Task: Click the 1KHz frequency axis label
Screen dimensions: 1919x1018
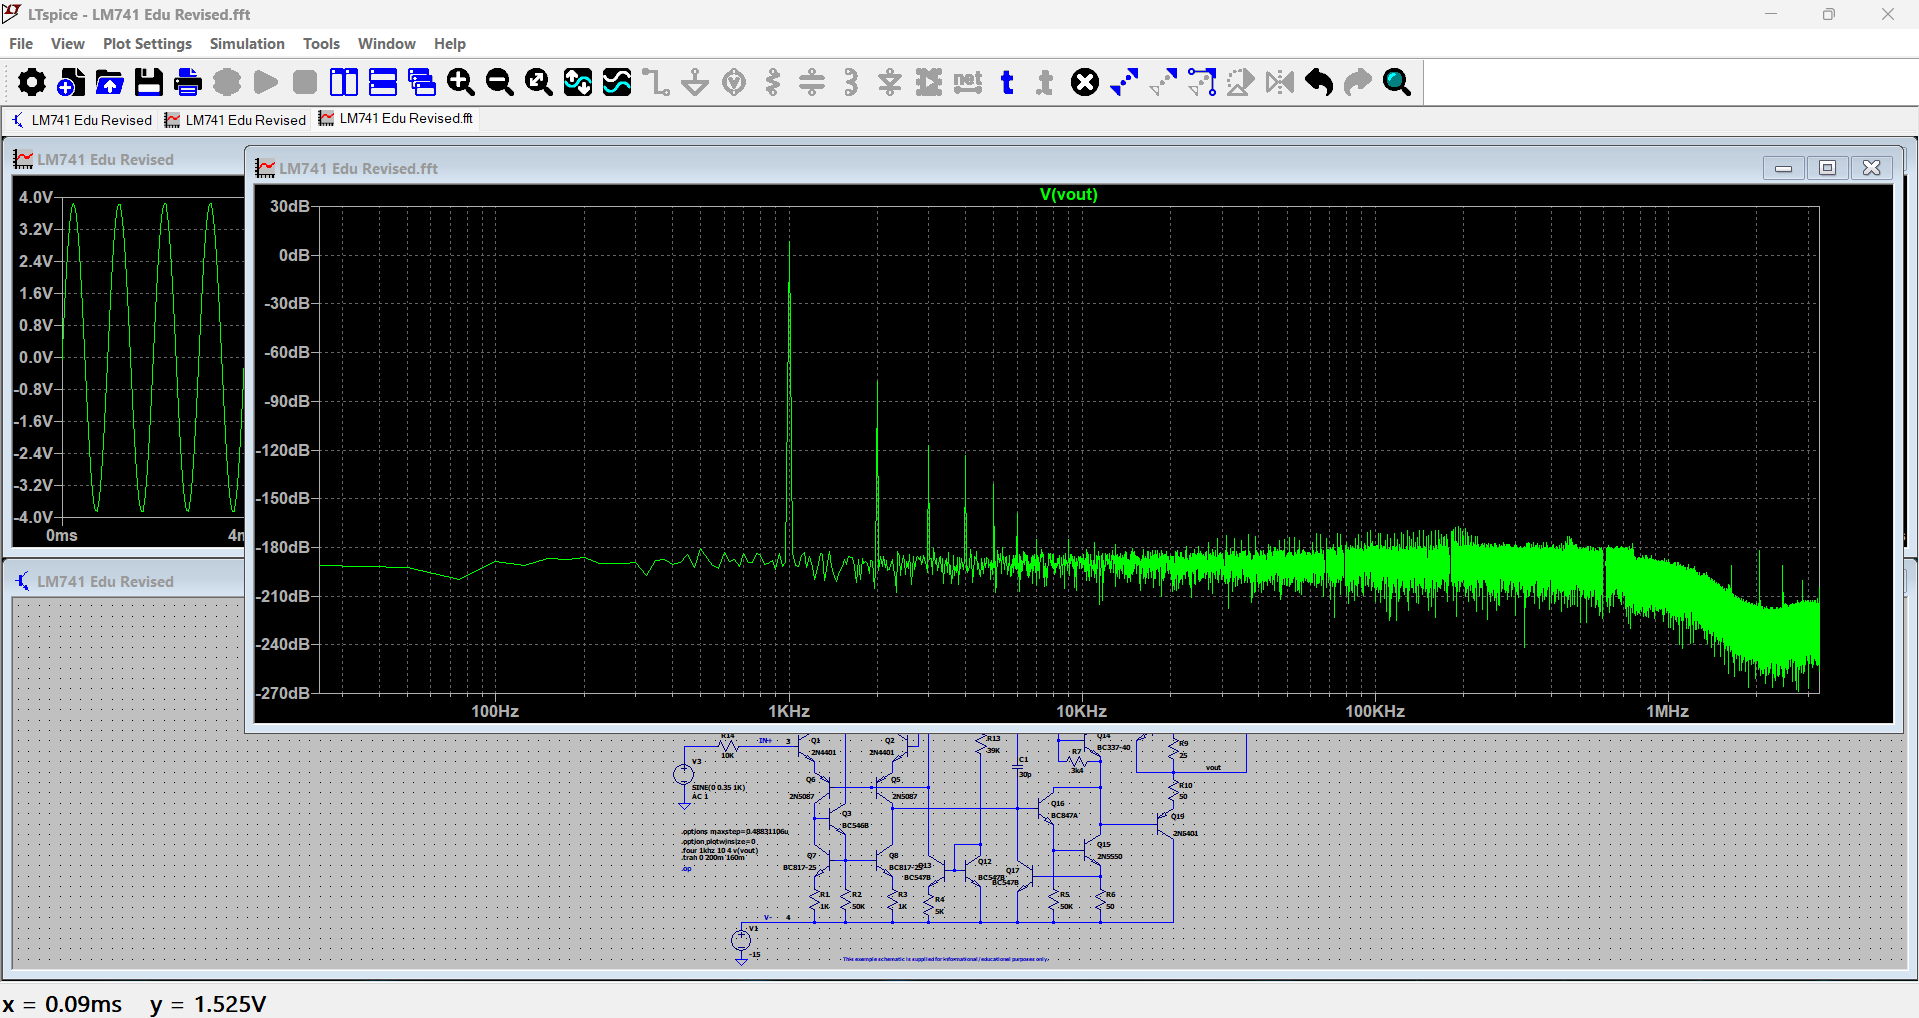Action: click(x=789, y=711)
